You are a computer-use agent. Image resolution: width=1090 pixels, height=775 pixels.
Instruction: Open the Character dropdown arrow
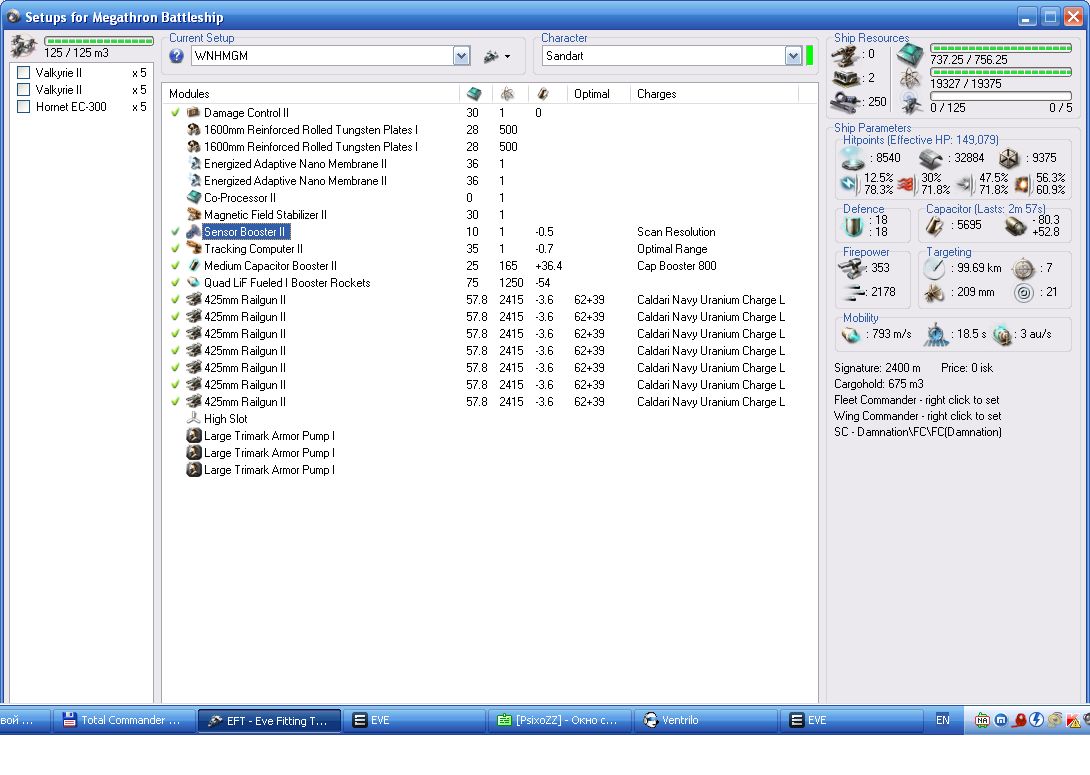tap(793, 56)
